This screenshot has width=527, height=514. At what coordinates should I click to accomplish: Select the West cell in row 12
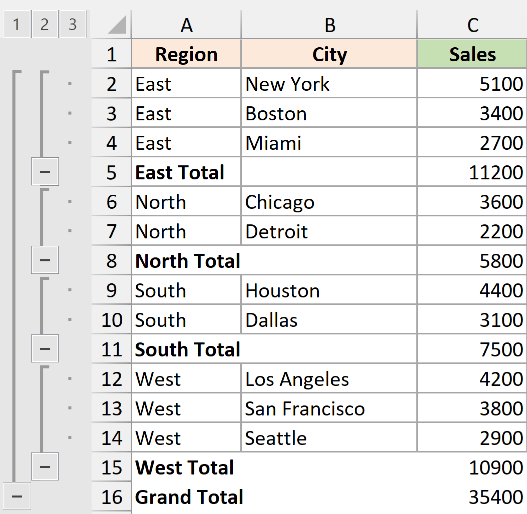point(187,379)
